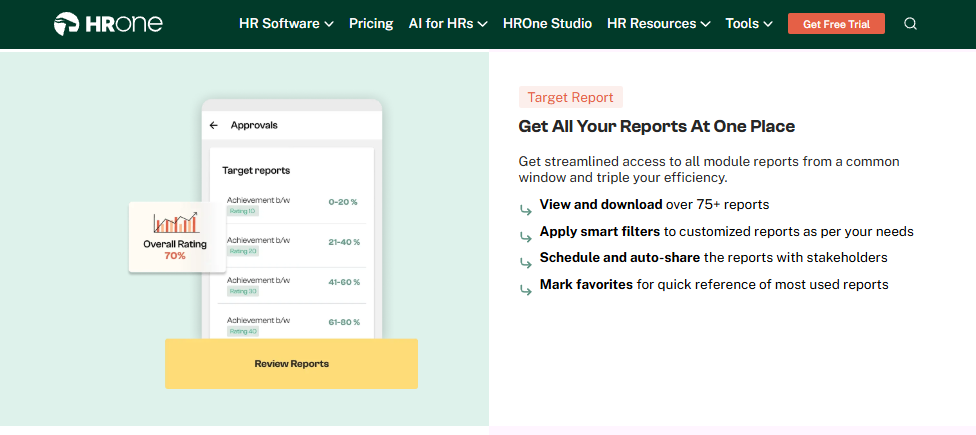Click the Approvals header title

tap(254, 125)
